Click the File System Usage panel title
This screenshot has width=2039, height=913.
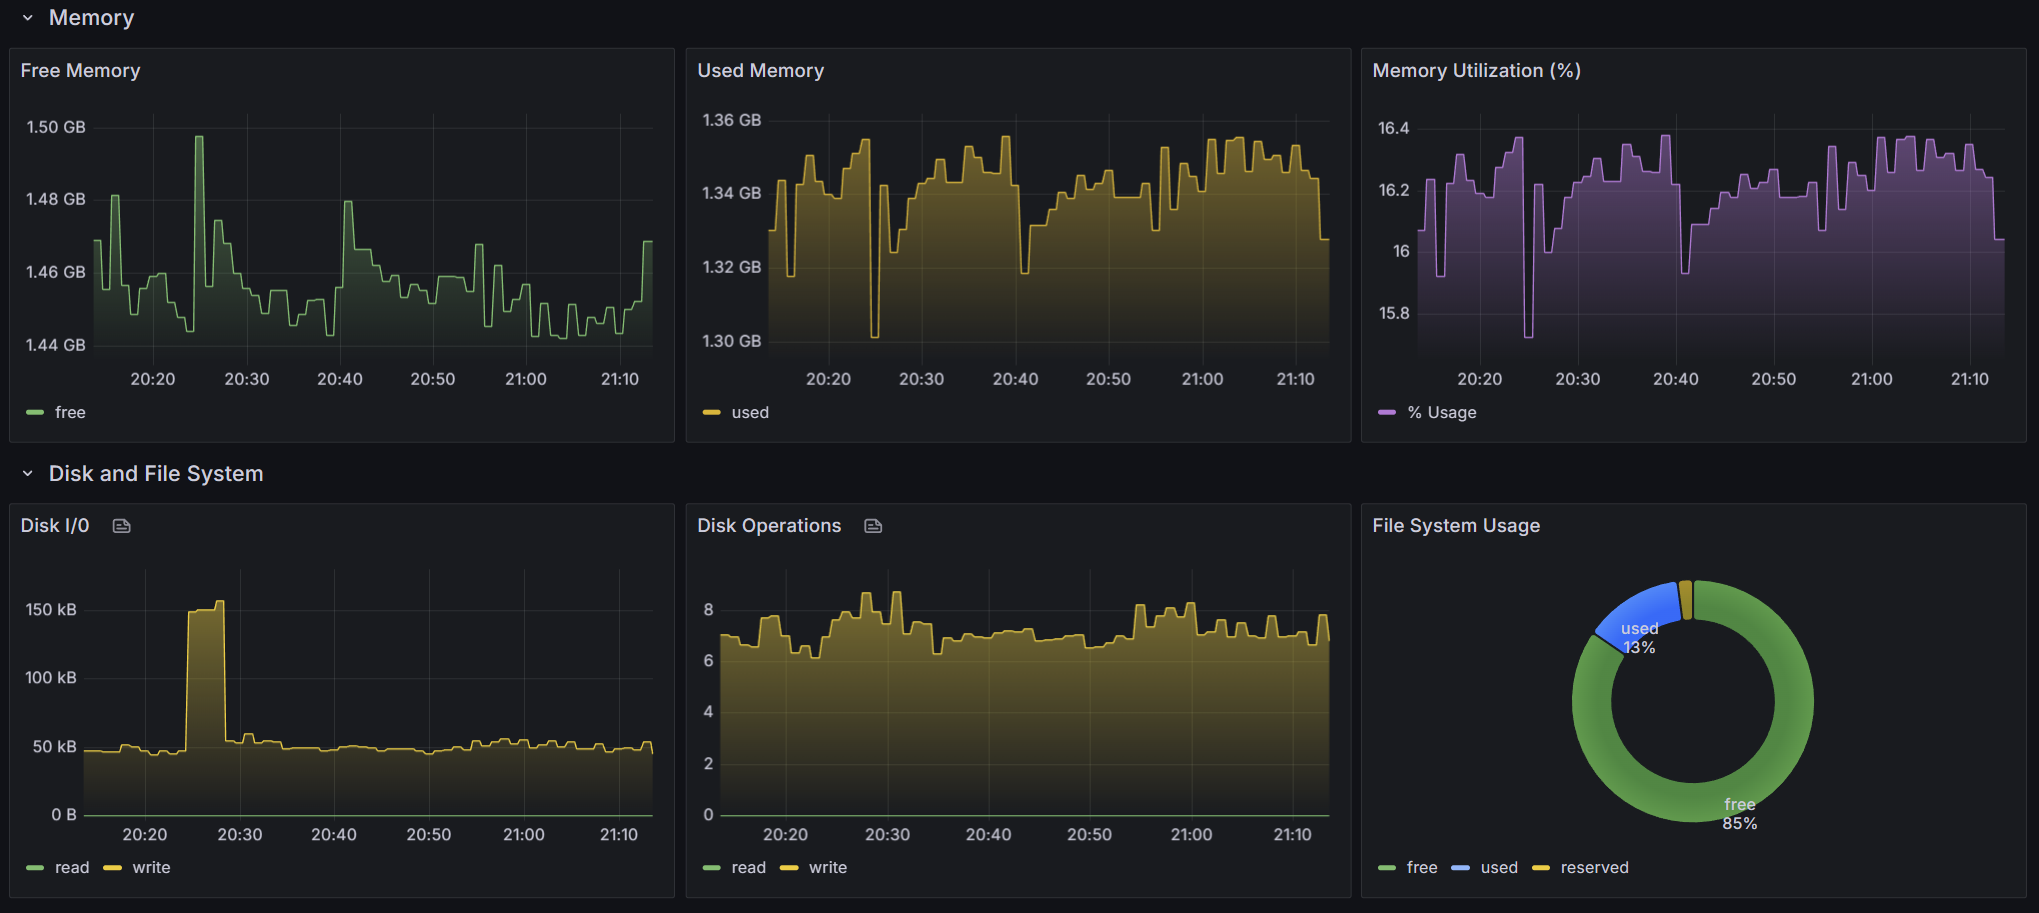tap(1456, 526)
